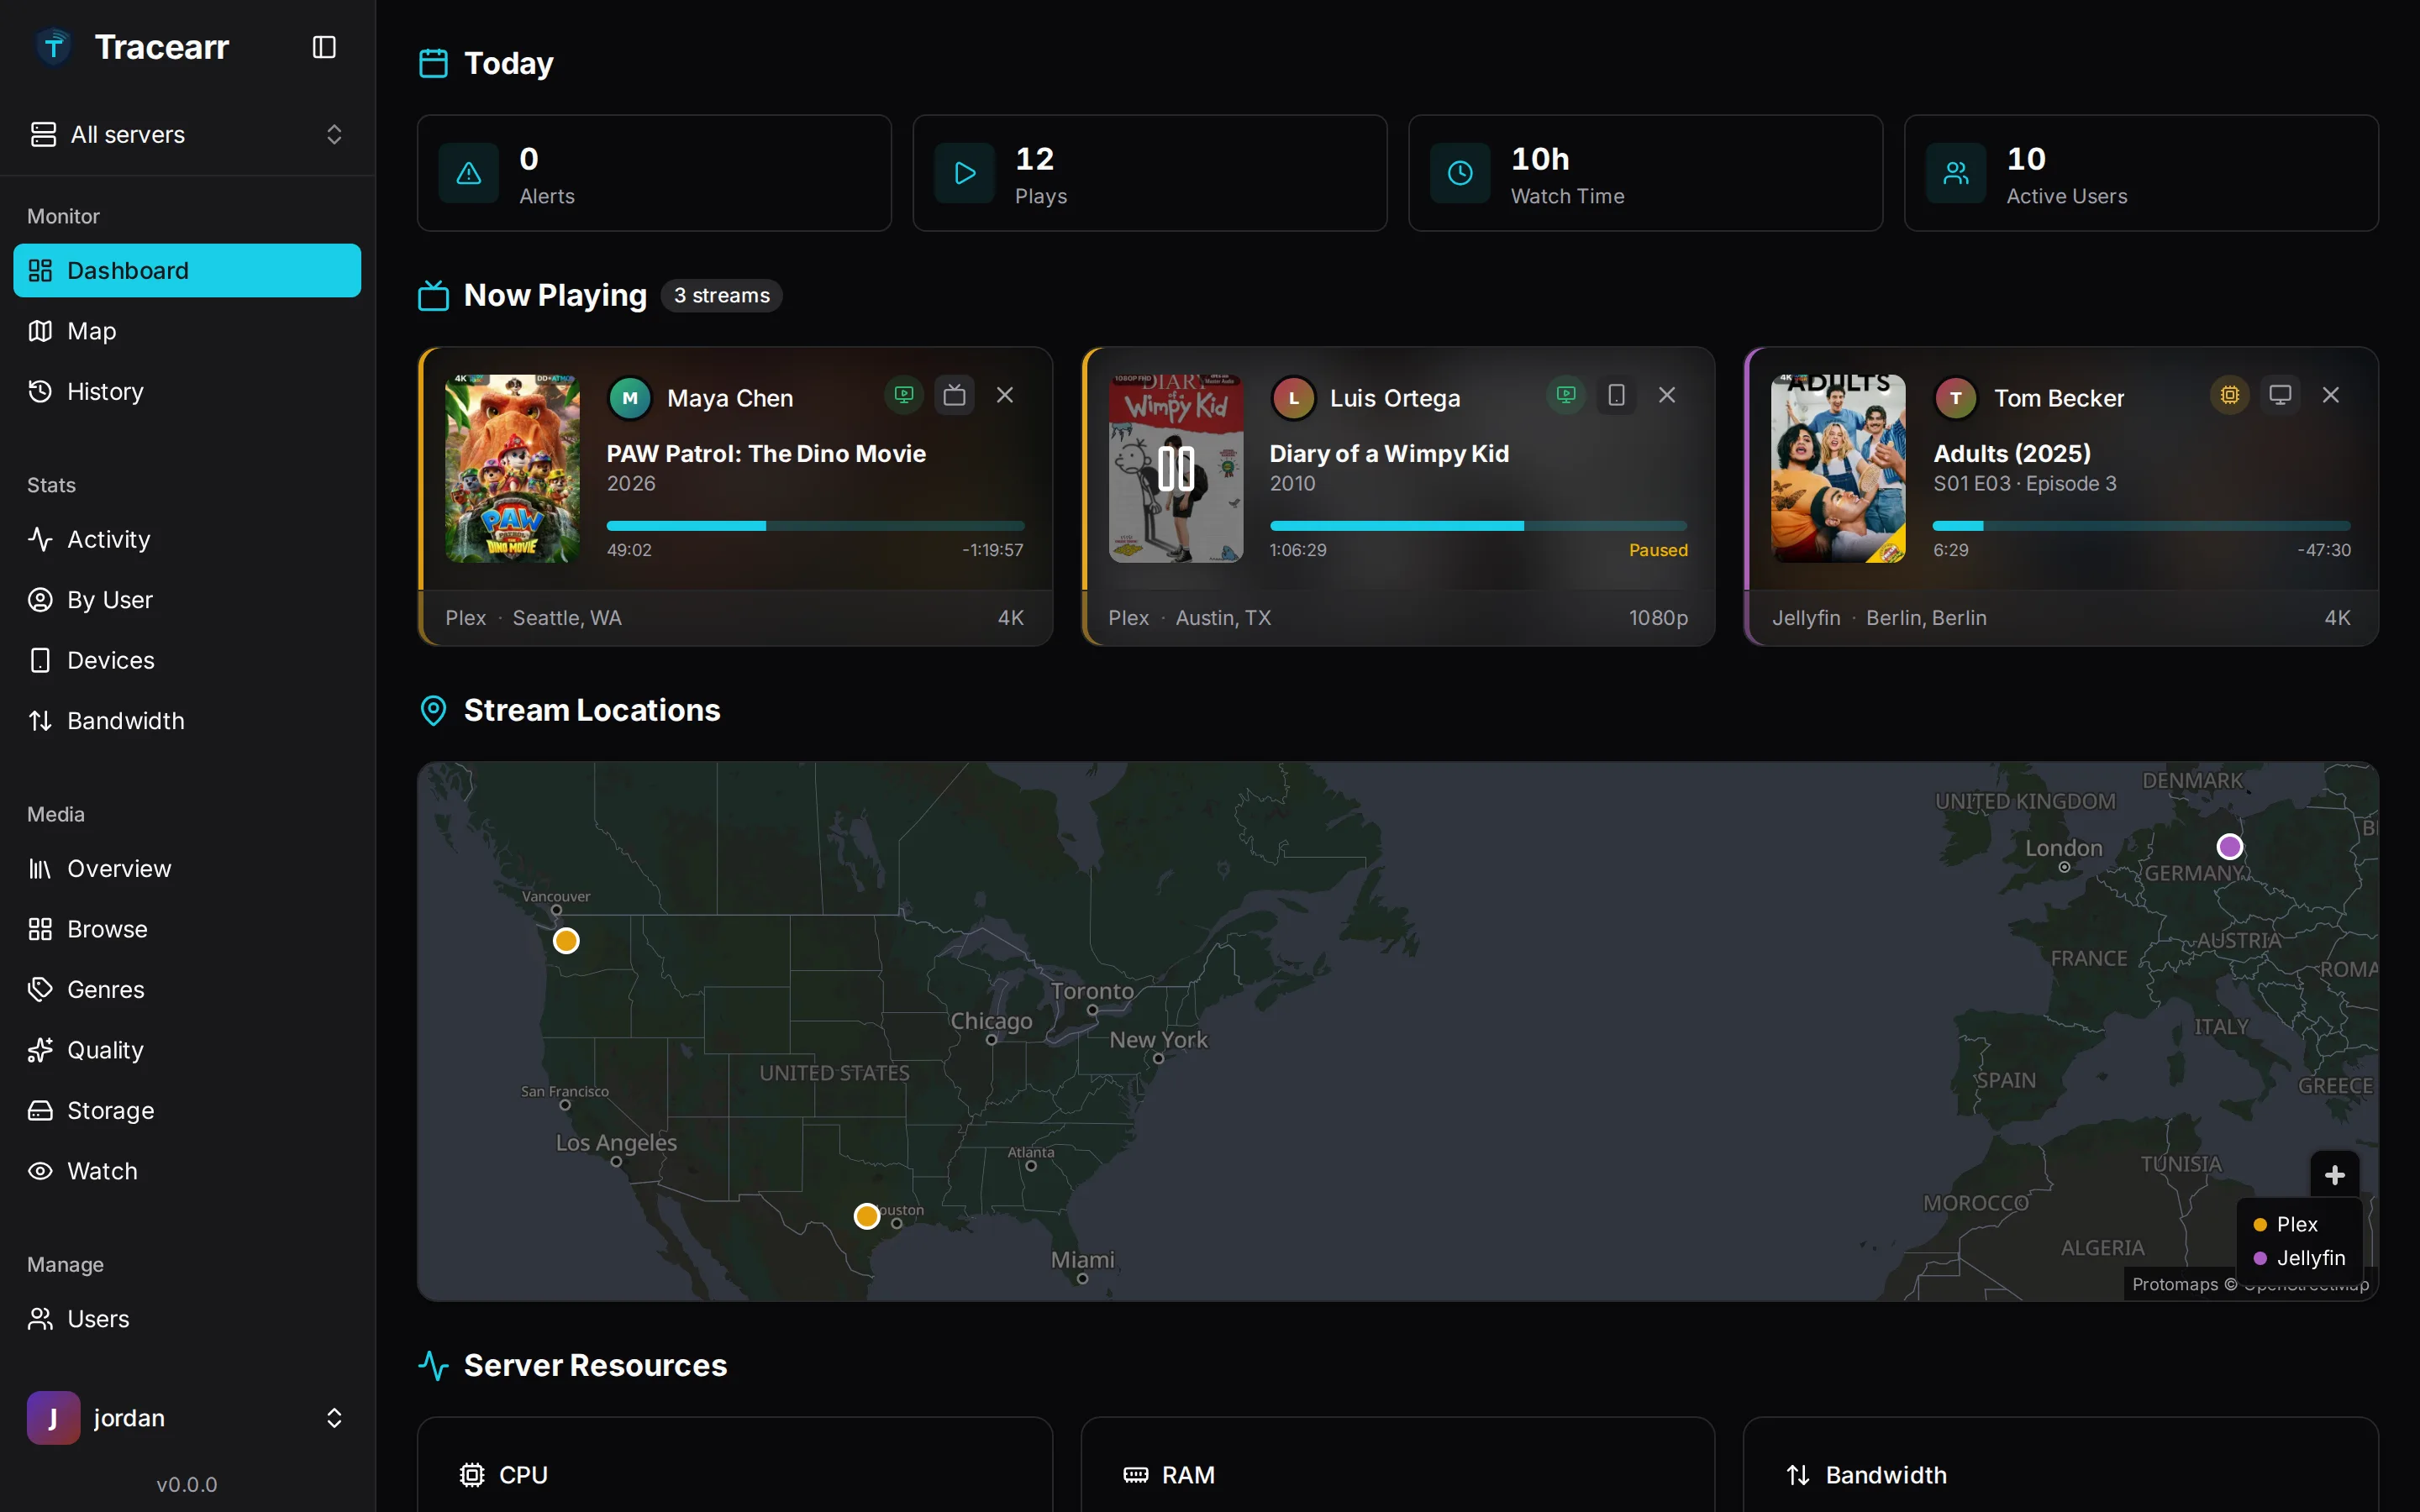The height and width of the screenshot is (1512, 2420).
Task: Click the By User person icon
Action: 40,600
